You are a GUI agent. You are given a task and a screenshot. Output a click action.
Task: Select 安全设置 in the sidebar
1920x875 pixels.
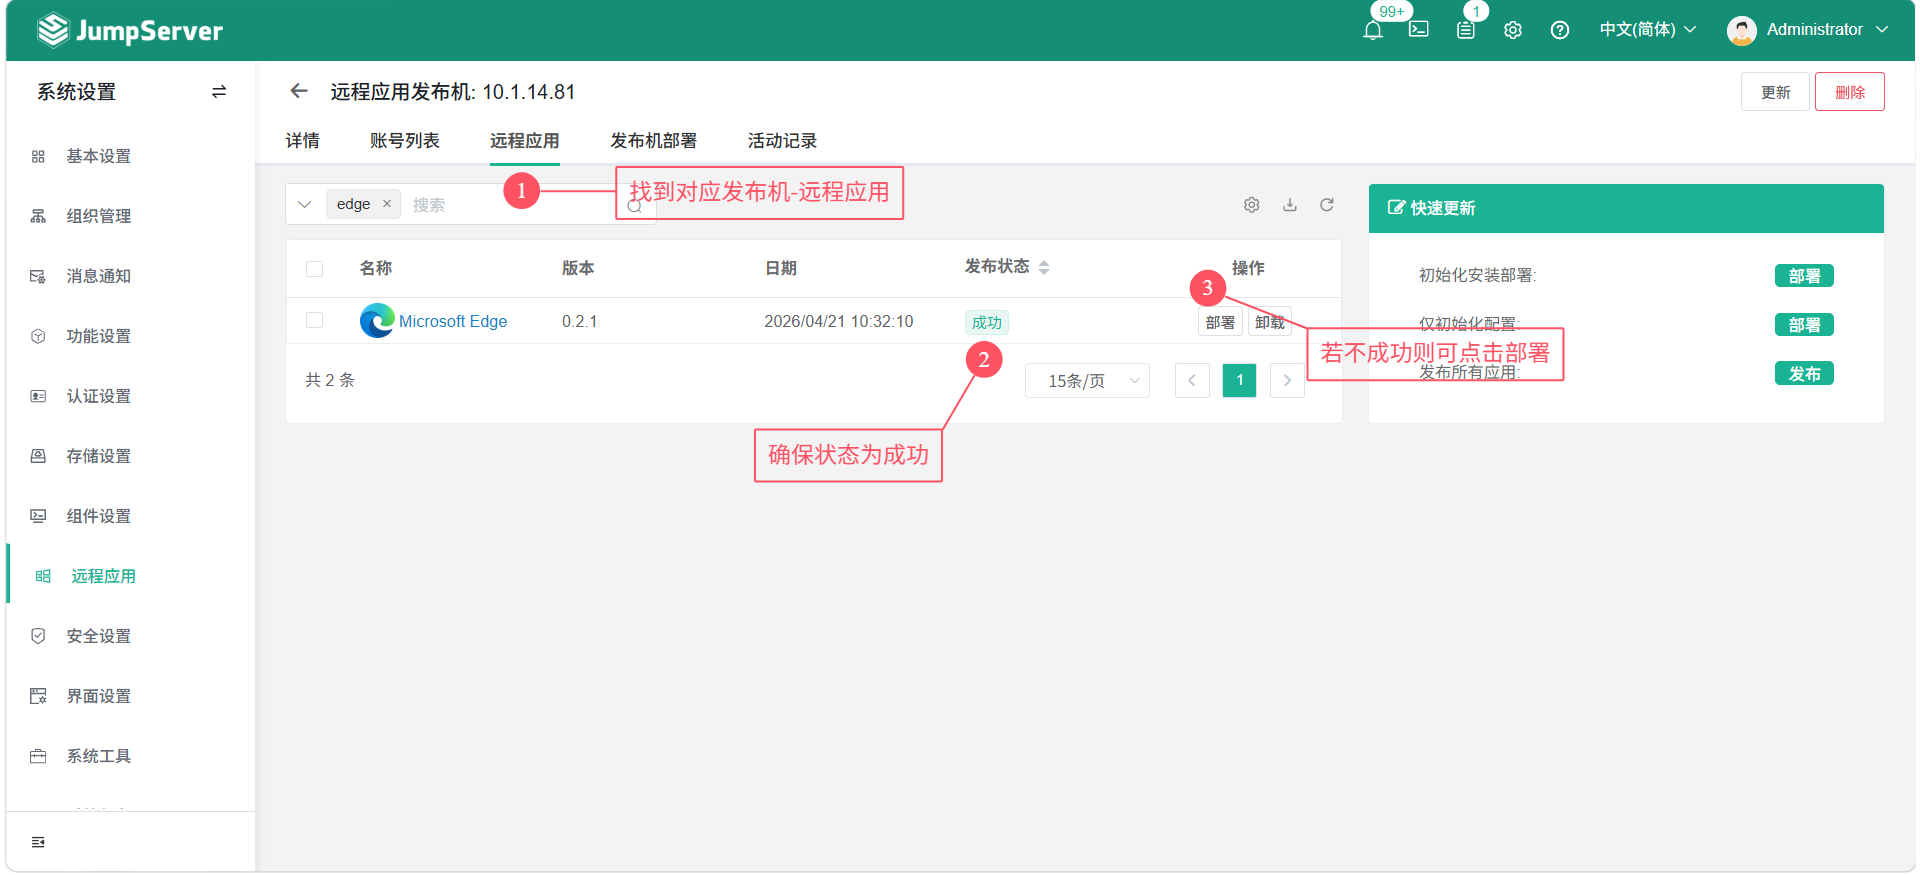coord(98,636)
